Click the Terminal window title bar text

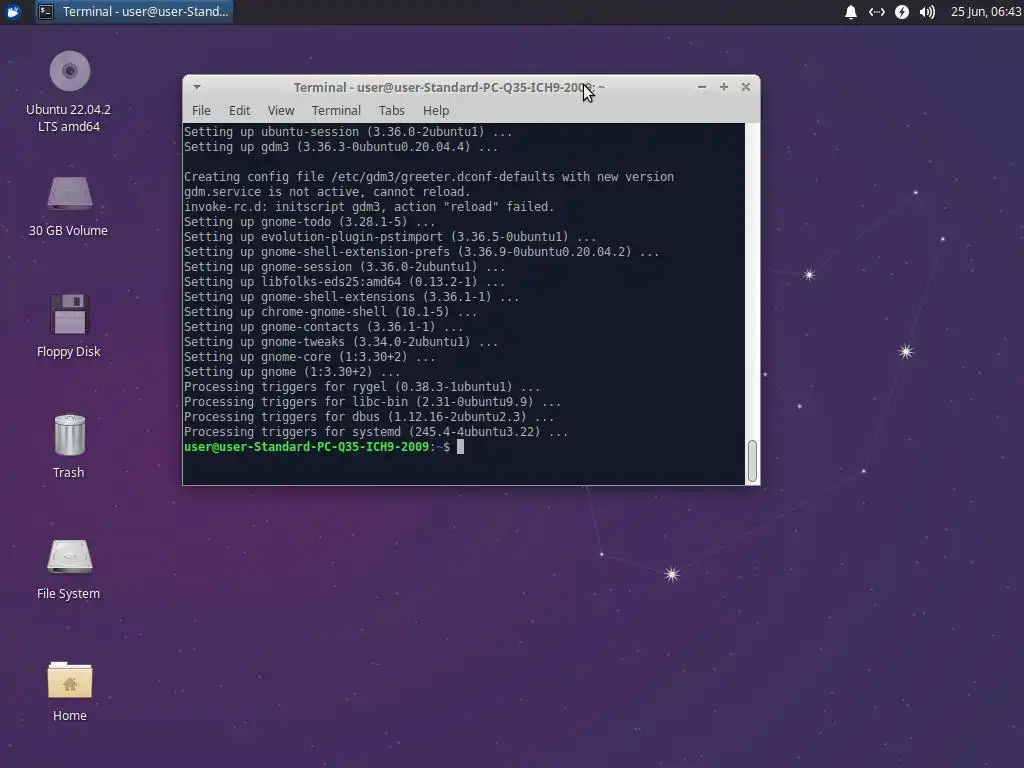tap(449, 88)
